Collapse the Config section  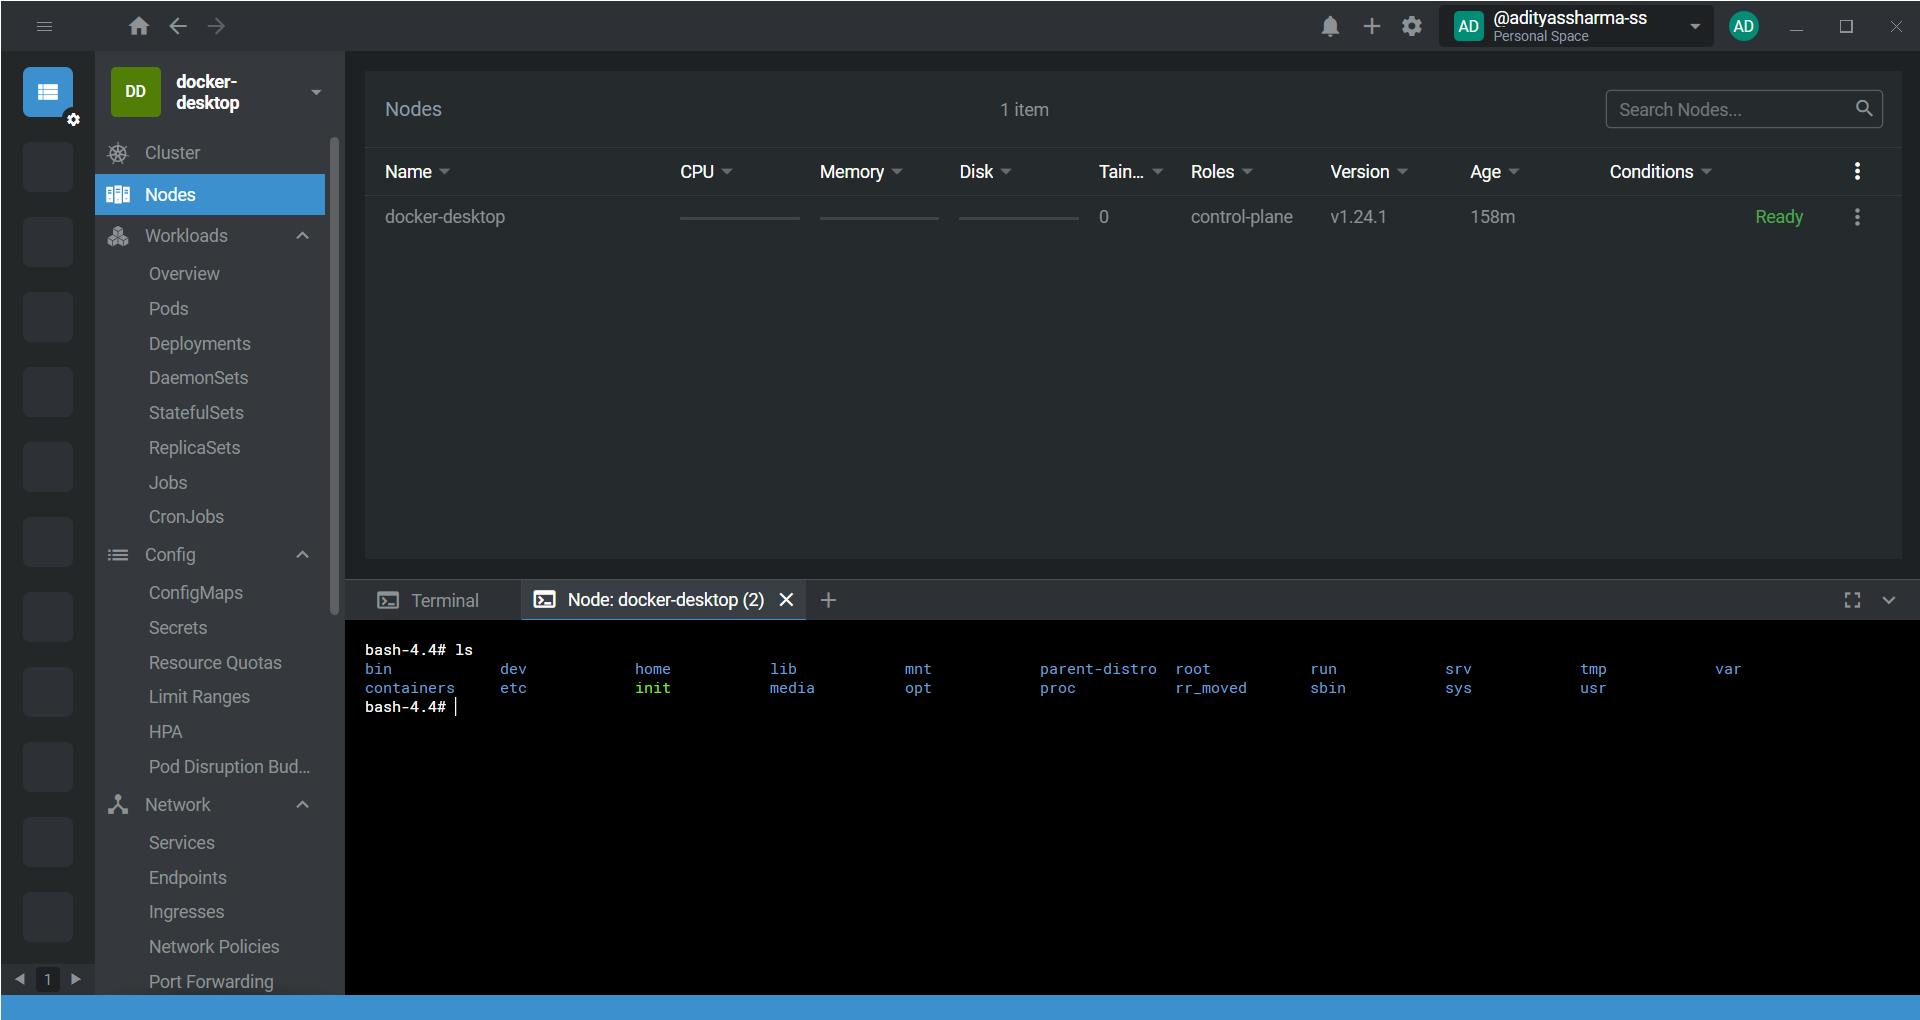[x=303, y=555]
